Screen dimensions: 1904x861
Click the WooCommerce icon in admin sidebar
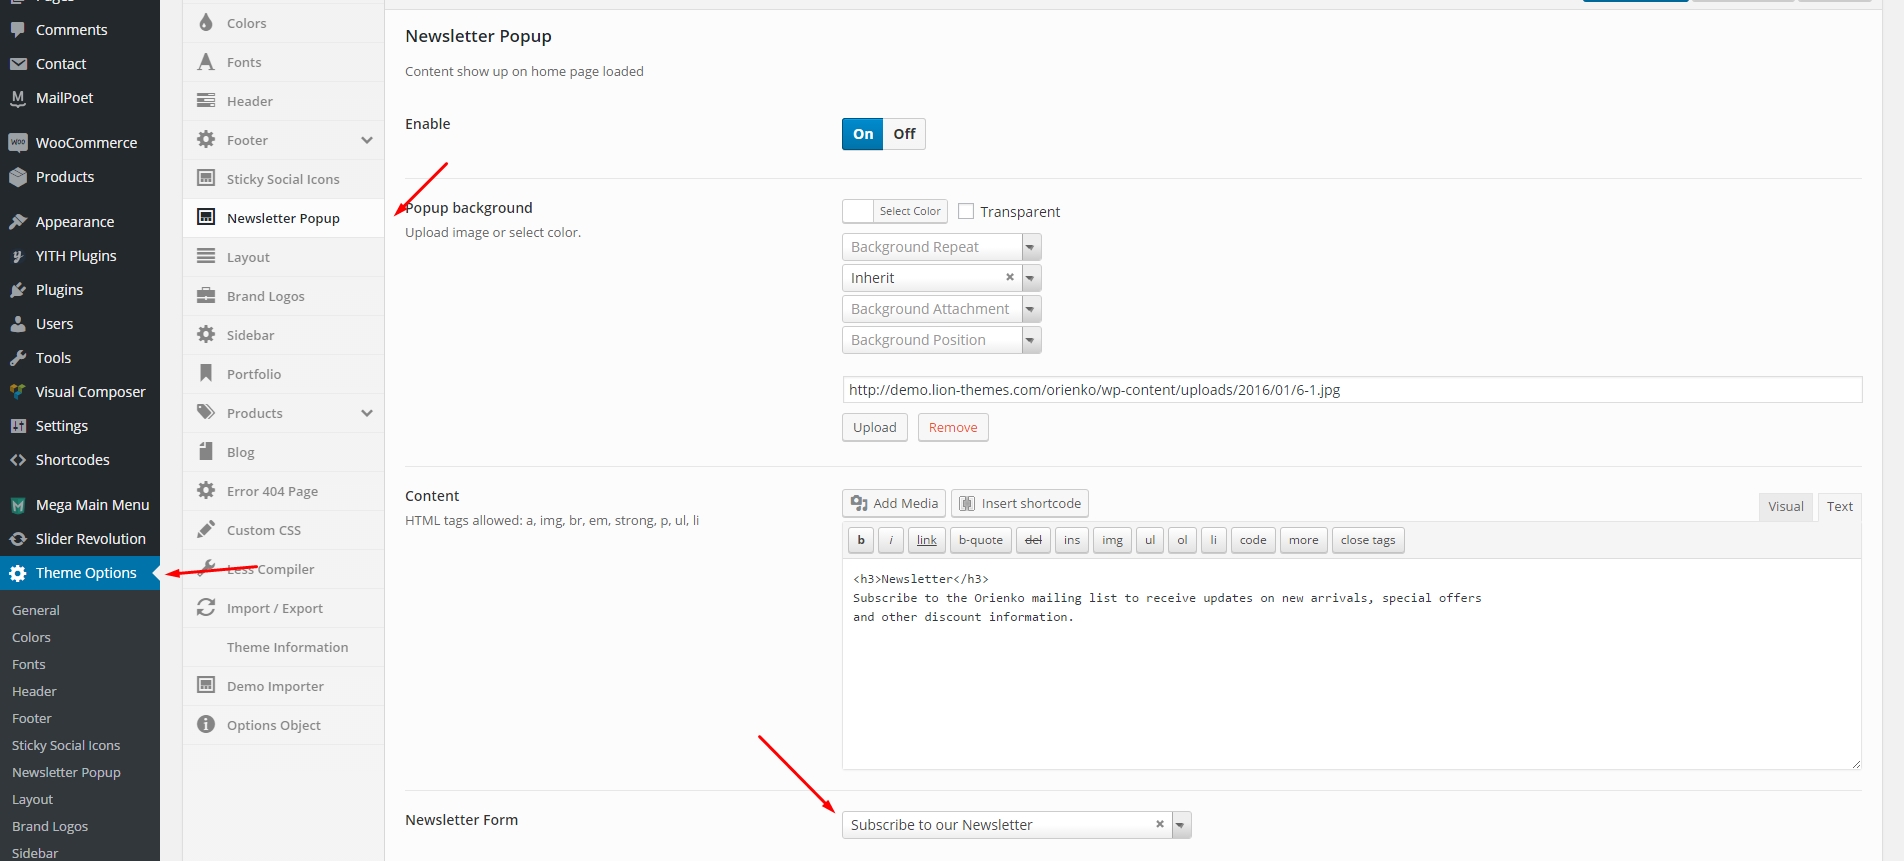point(18,143)
